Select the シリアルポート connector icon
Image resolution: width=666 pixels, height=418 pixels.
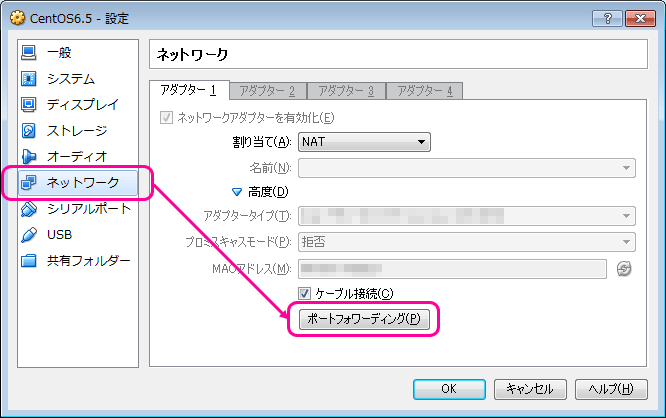pyautogui.click(x=28, y=209)
